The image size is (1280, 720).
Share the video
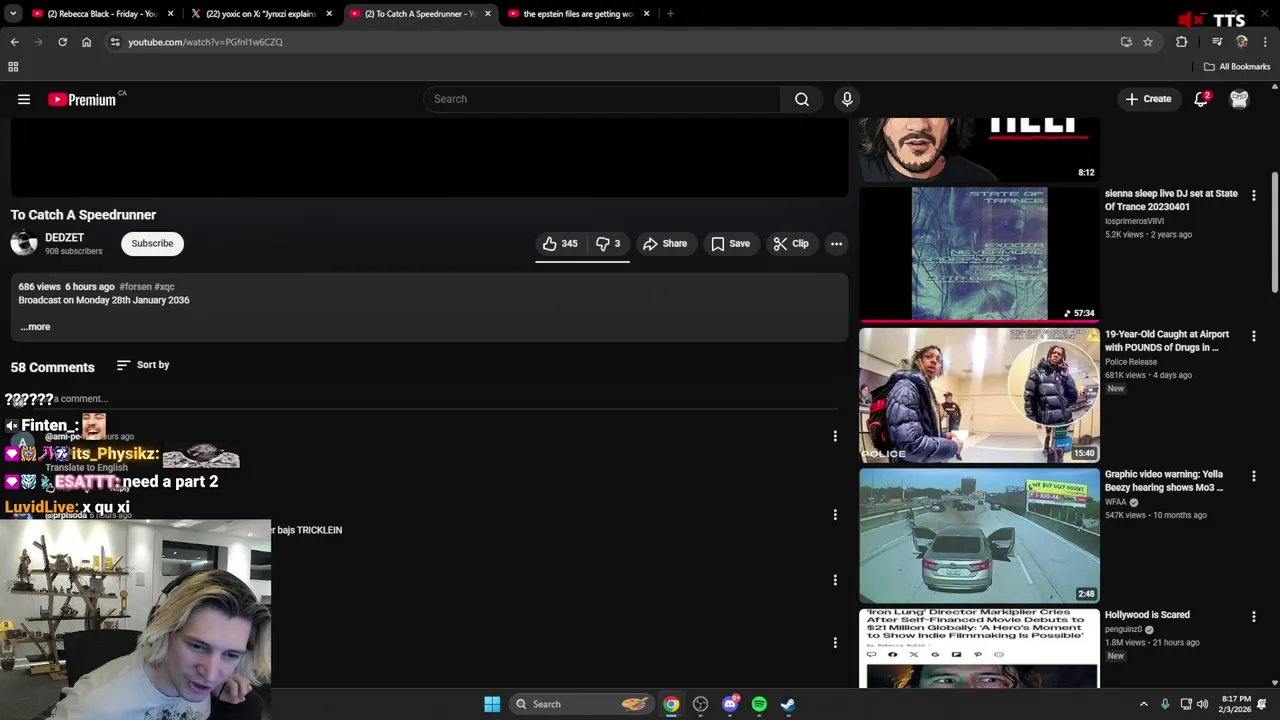pyautogui.click(x=665, y=244)
